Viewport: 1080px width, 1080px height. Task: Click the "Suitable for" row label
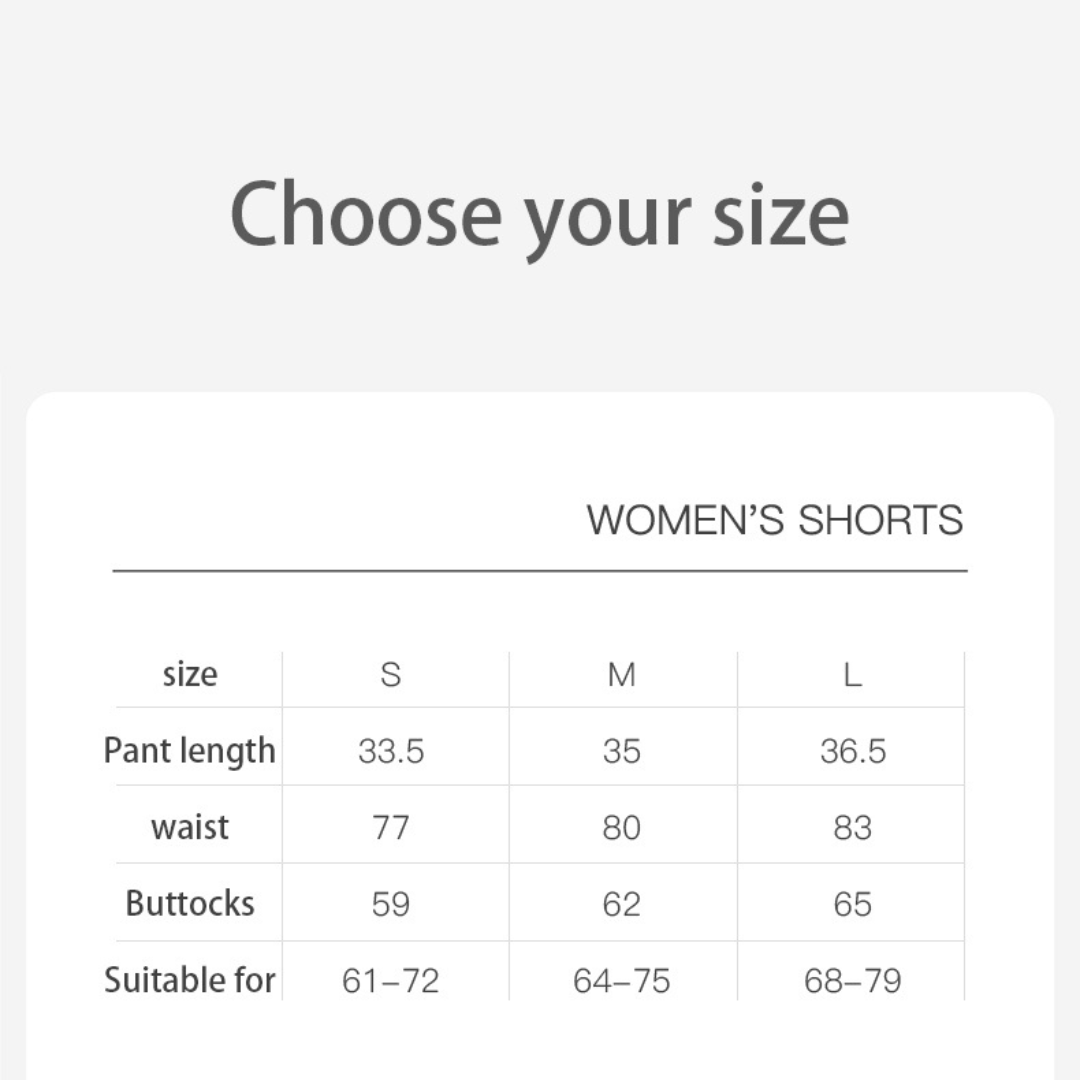click(x=190, y=980)
